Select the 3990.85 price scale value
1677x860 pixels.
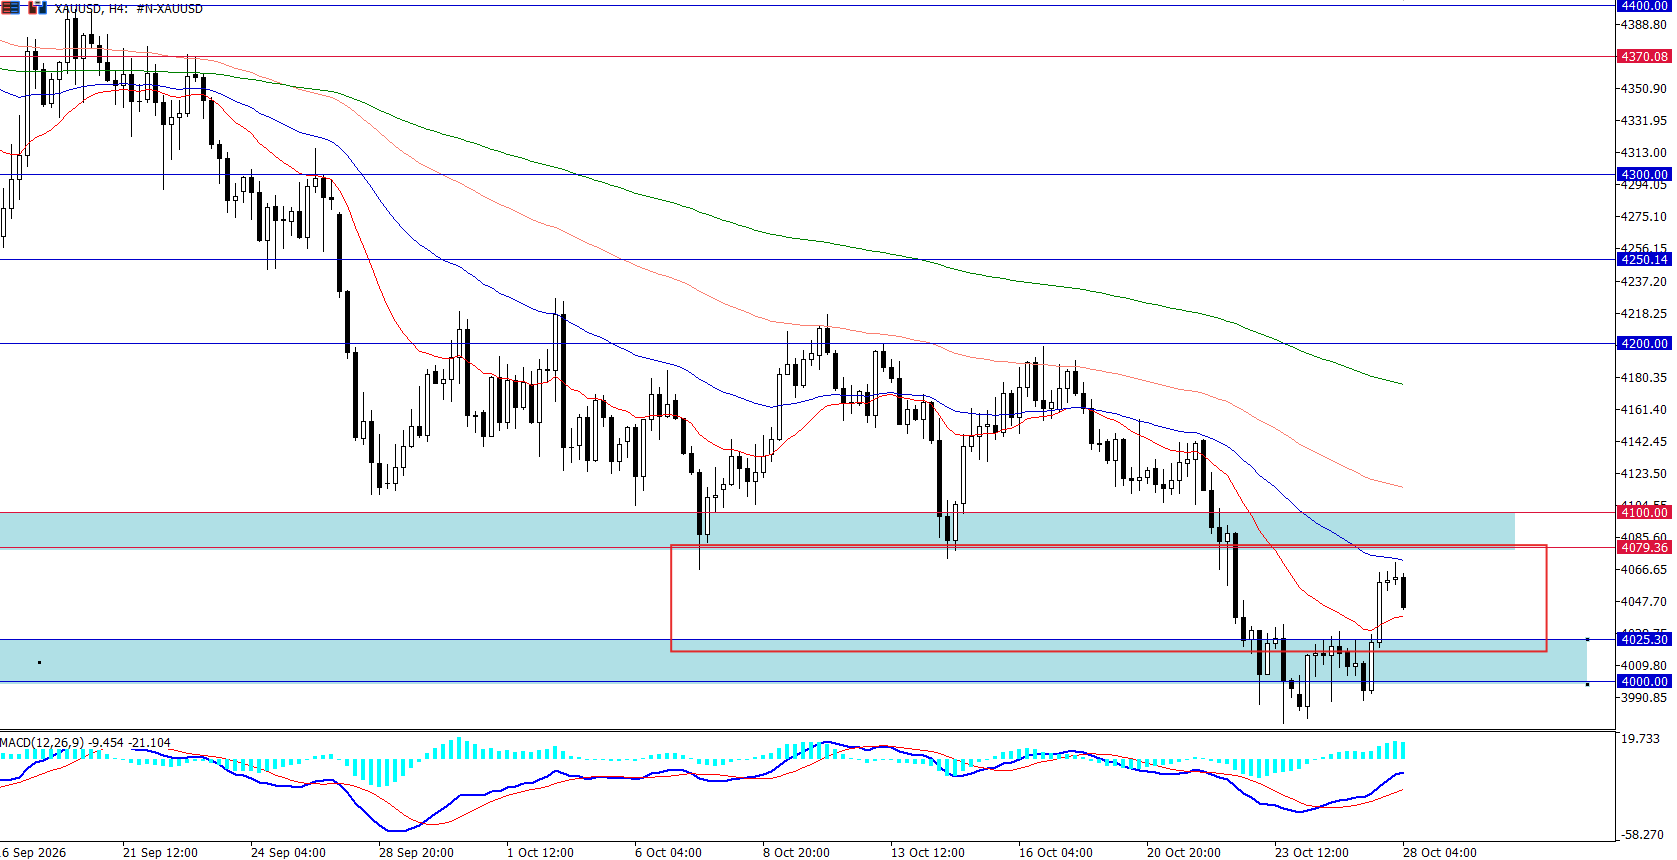coord(1644,698)
